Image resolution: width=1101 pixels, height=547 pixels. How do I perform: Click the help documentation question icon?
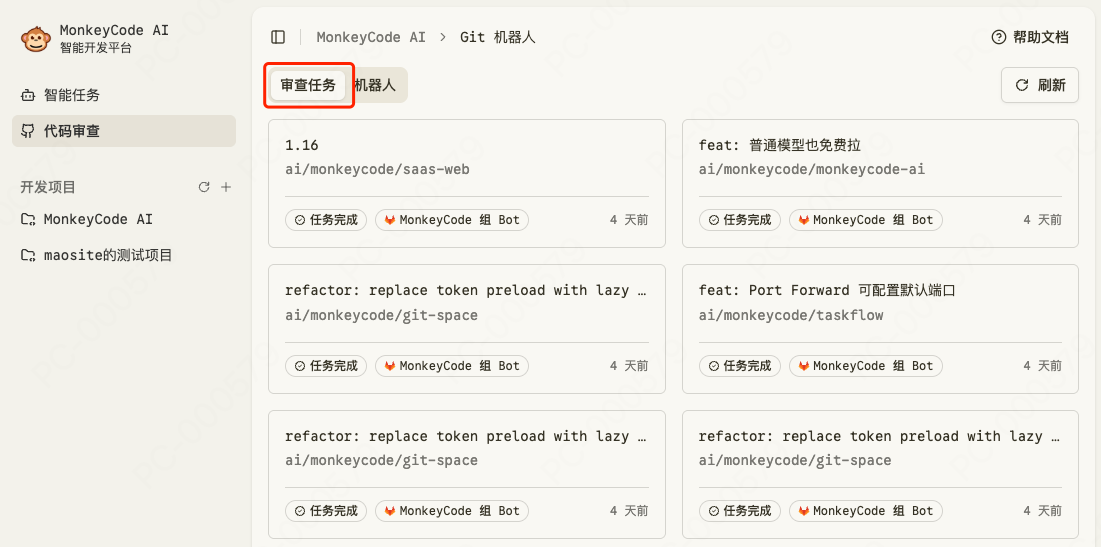[x=998, y=37]
